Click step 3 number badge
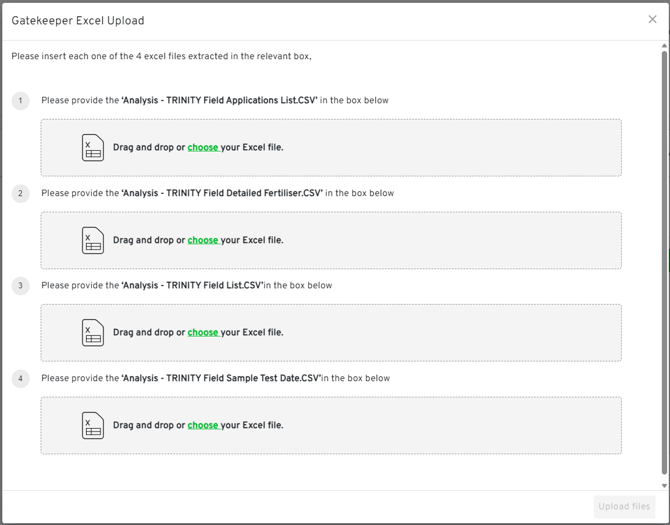 coord(20,286)
